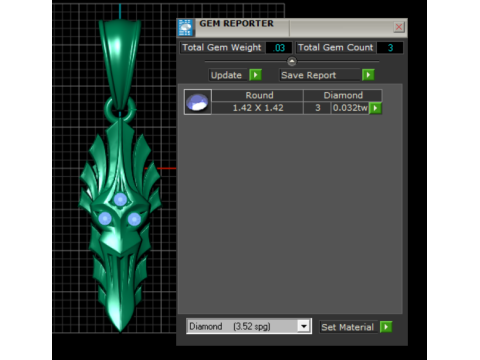Click the Update button
Image resolution: width=480 pixels, height=360 pixels.
[x=229, y=75]
